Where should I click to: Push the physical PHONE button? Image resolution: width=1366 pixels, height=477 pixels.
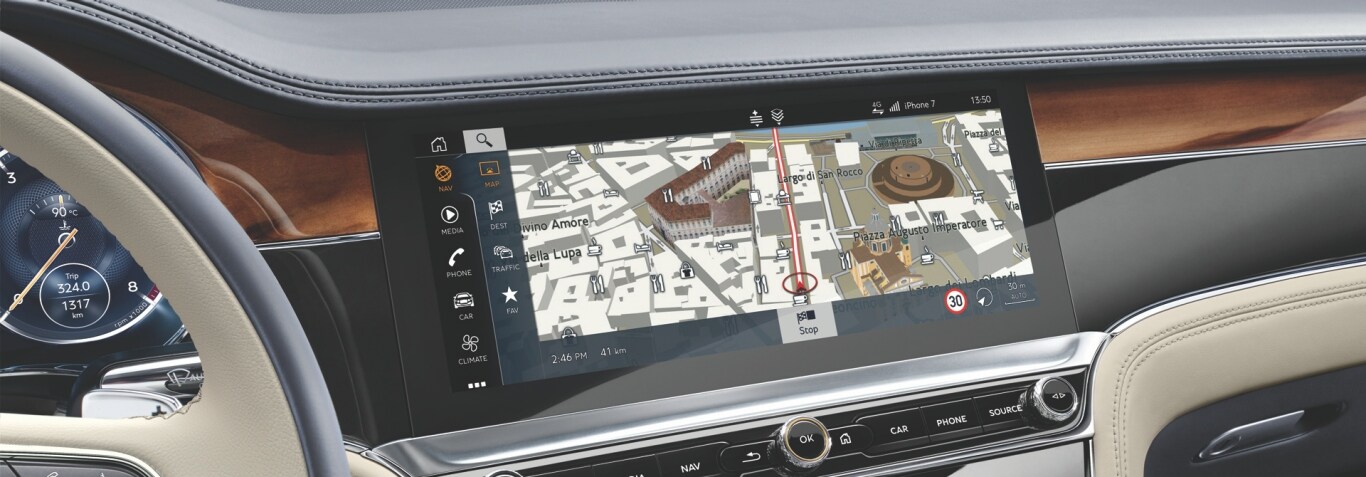(951, 421)
